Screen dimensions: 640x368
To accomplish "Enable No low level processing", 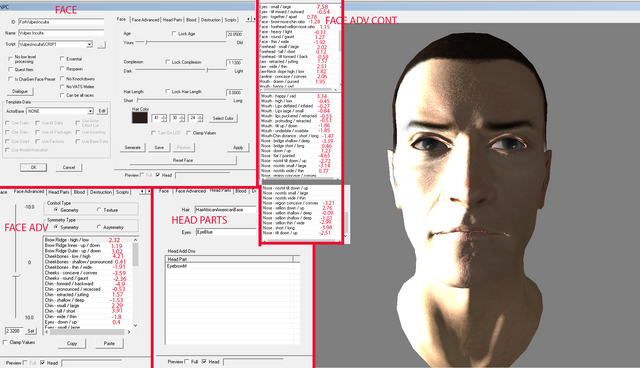I will pos(10,59).
